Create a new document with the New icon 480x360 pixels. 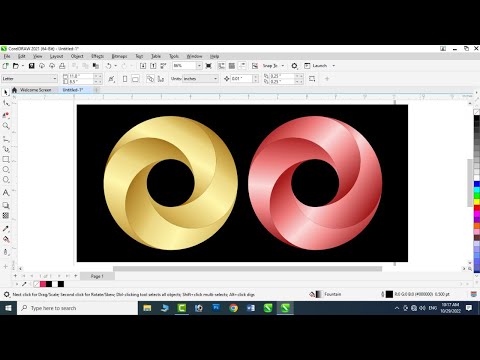pos(6,66)
